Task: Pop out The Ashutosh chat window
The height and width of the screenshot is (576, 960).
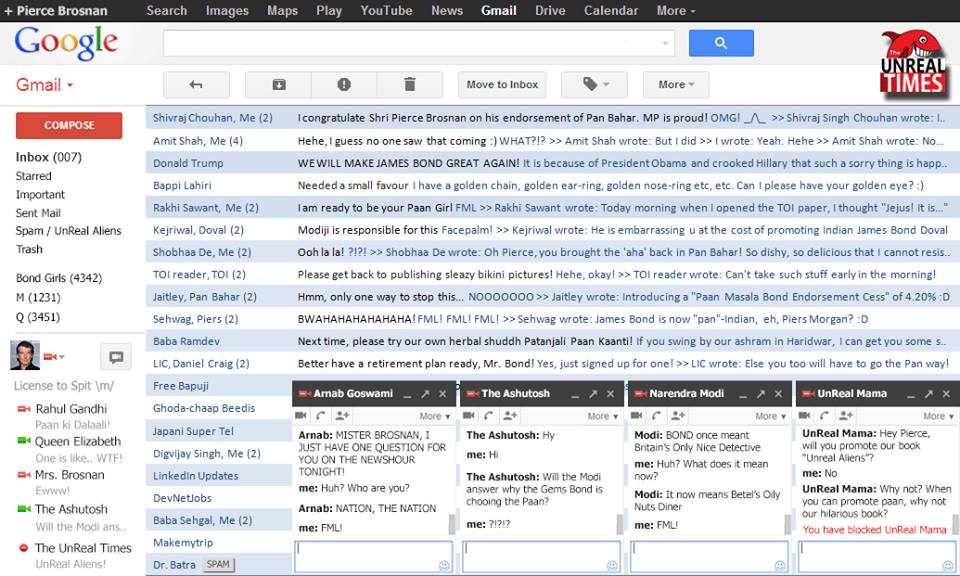Action: pos(593,394)
